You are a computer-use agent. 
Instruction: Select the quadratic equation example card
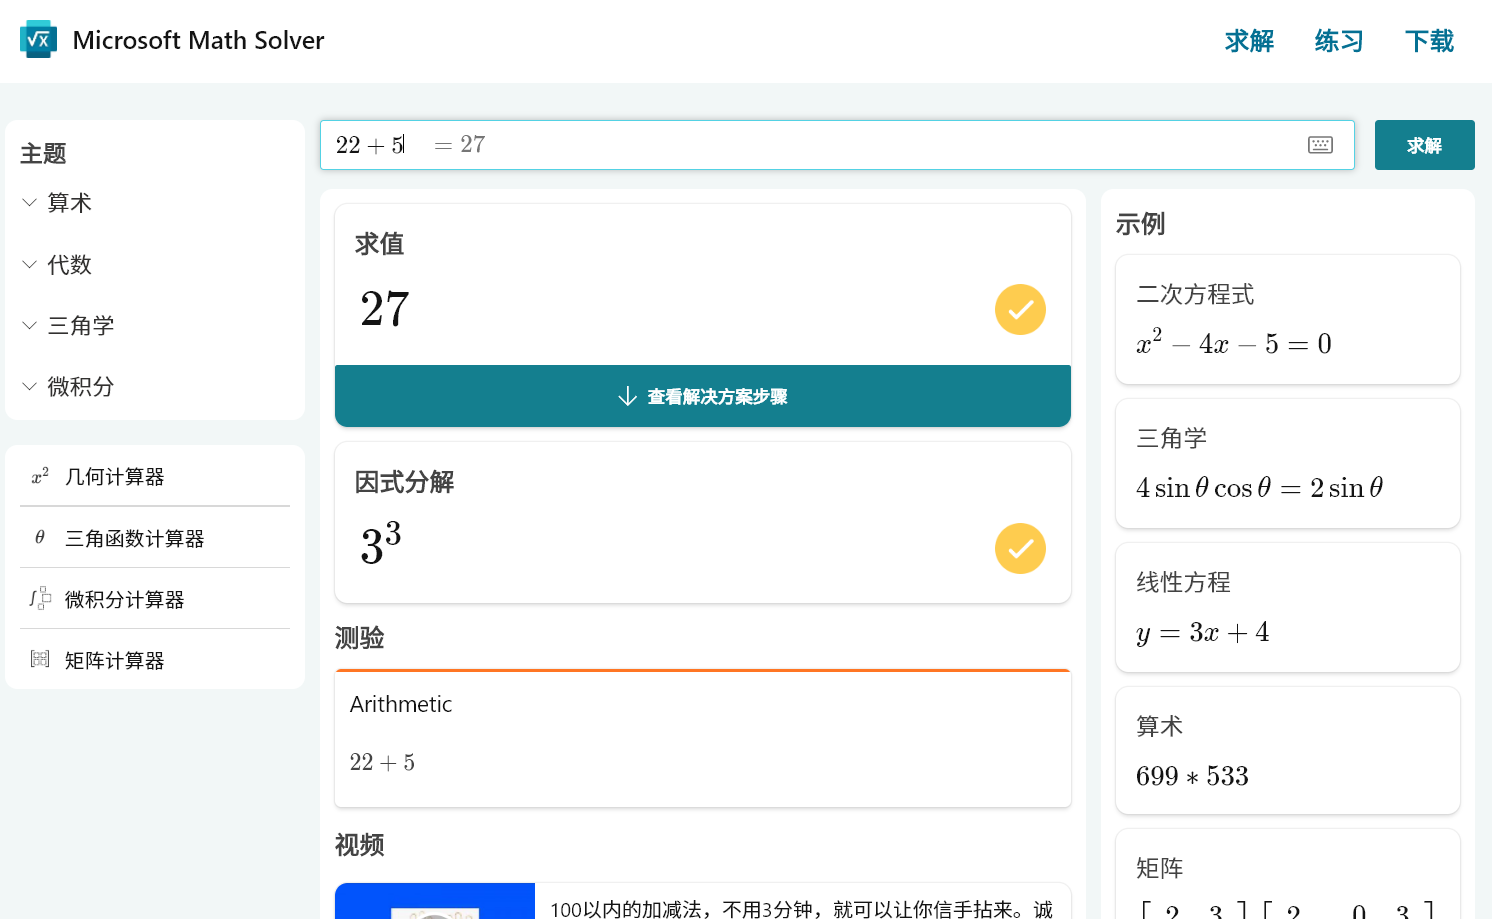pos(1287,320)
